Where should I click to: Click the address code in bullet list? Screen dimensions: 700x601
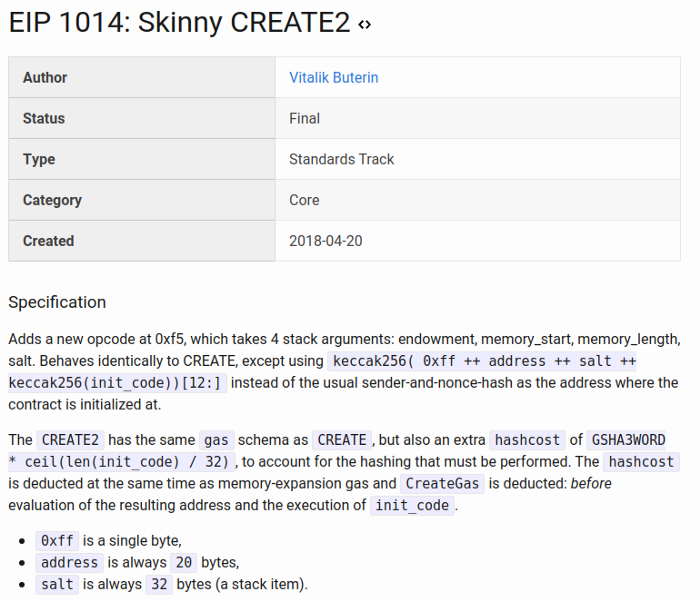point(69,562)
